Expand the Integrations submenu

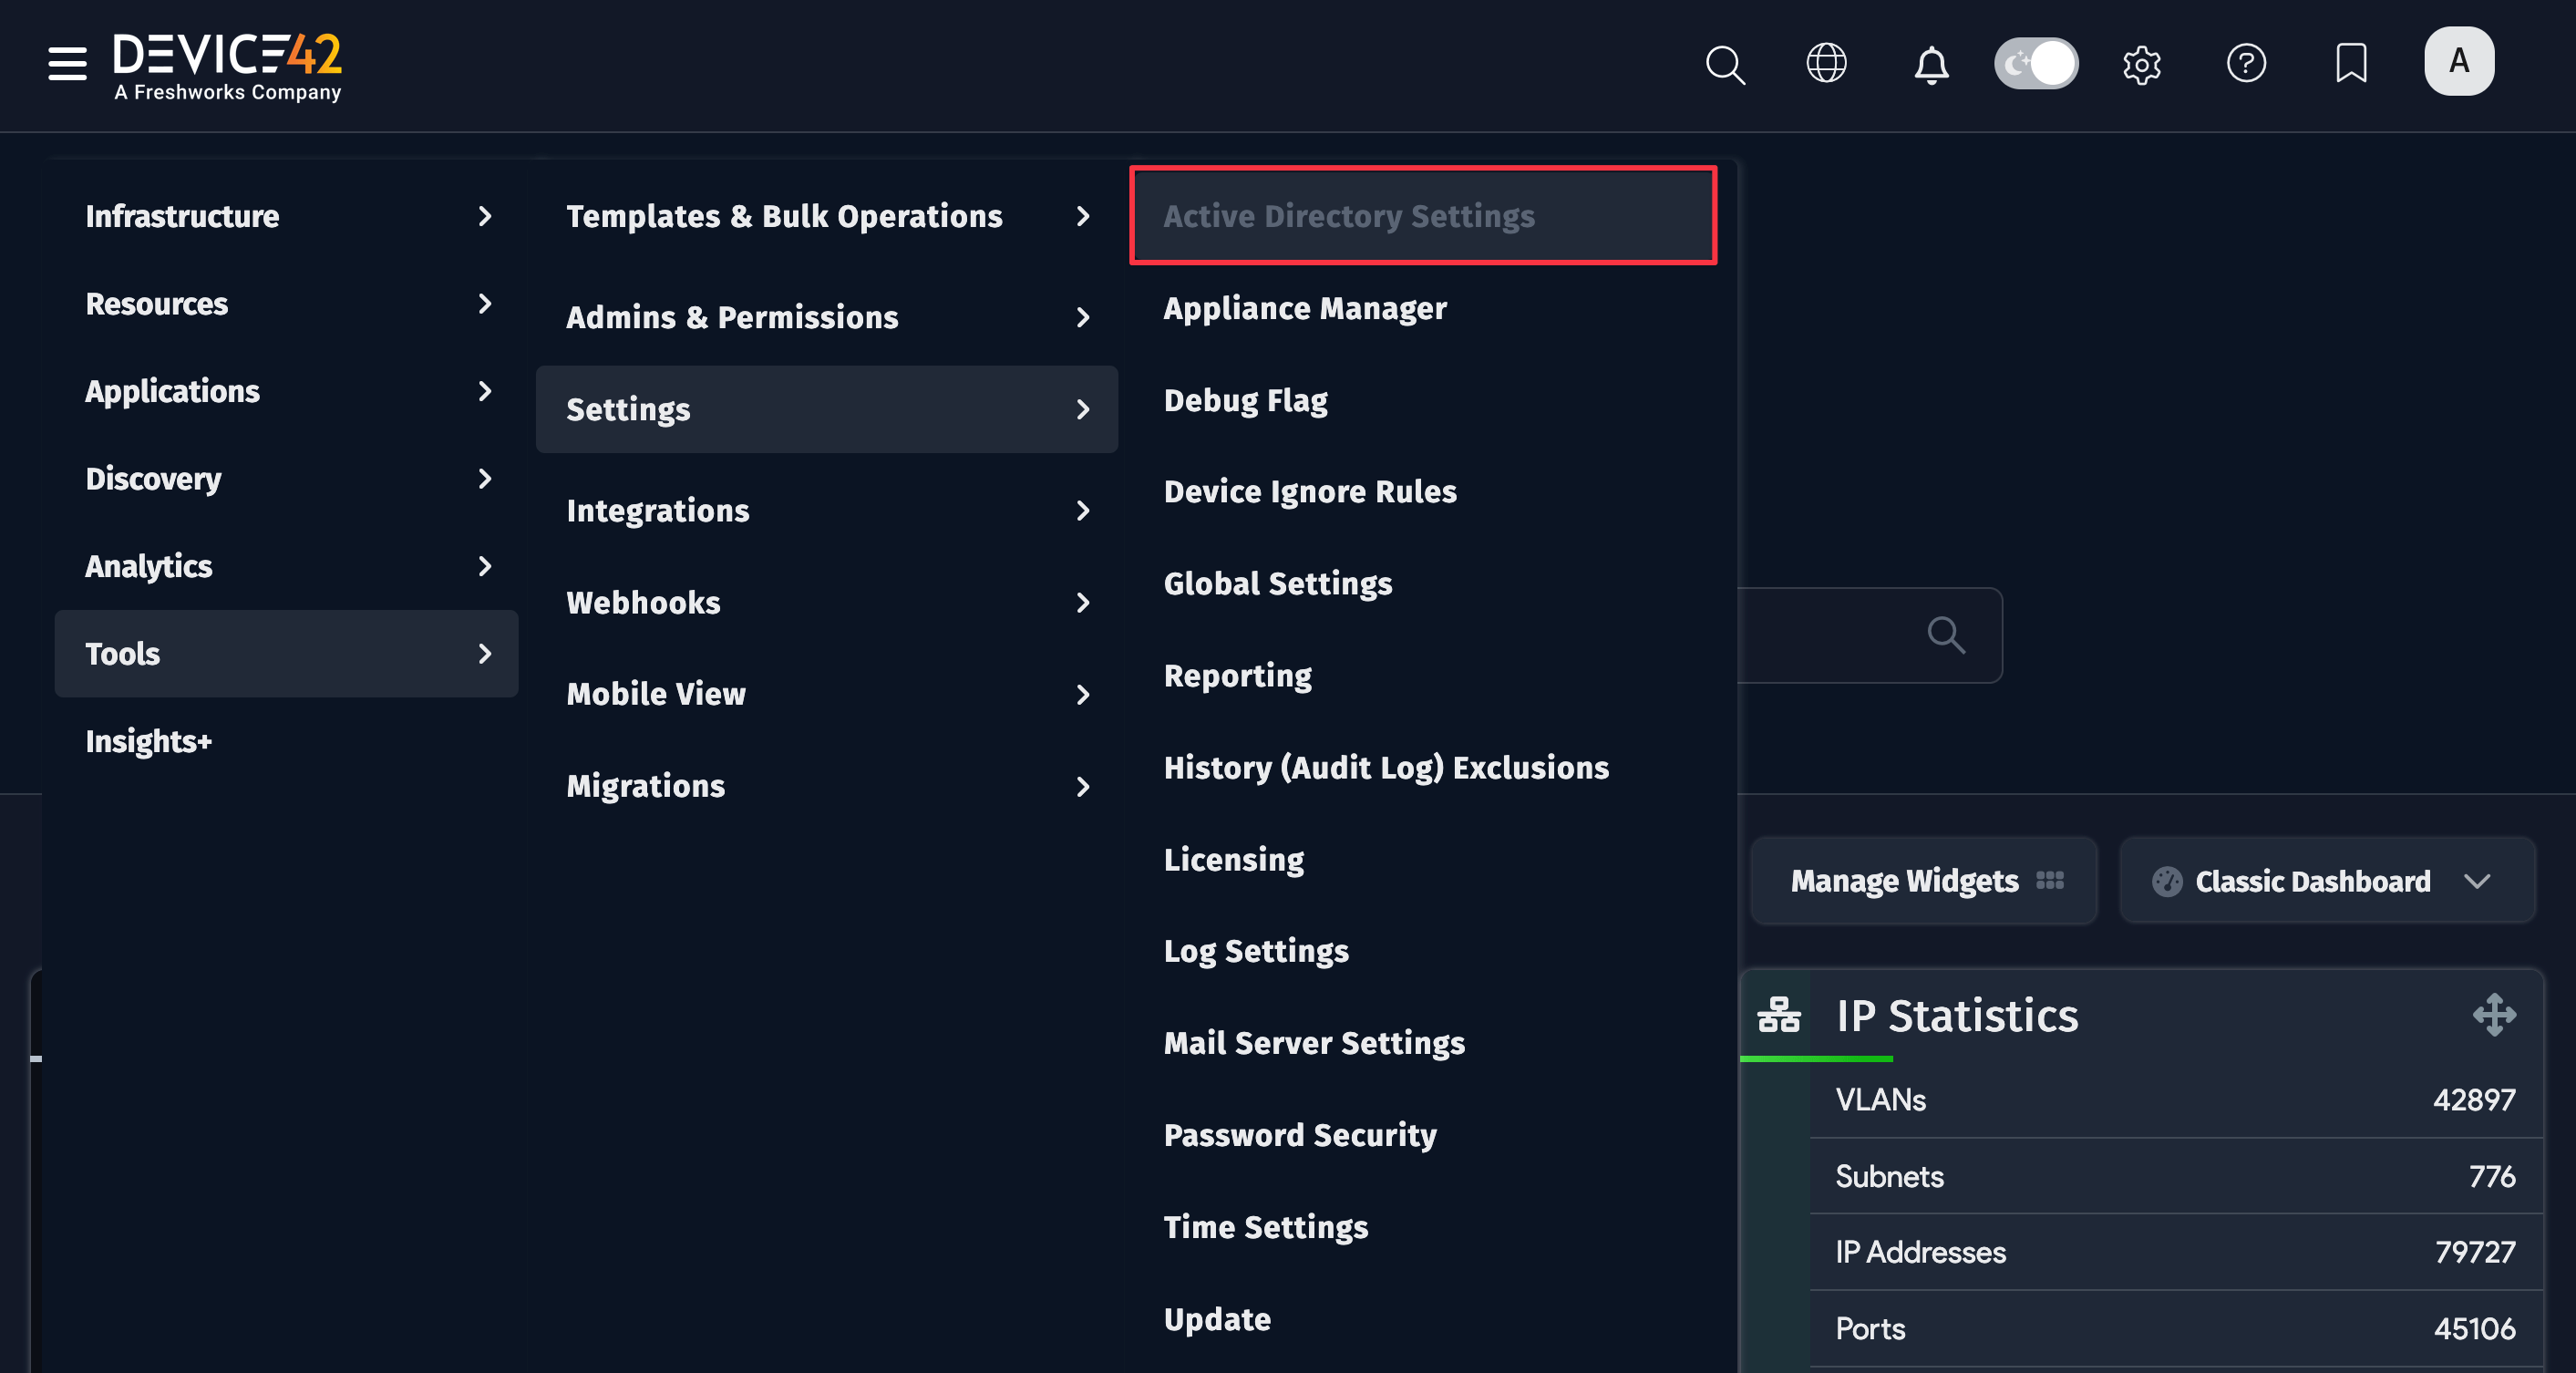click(826, 510)
